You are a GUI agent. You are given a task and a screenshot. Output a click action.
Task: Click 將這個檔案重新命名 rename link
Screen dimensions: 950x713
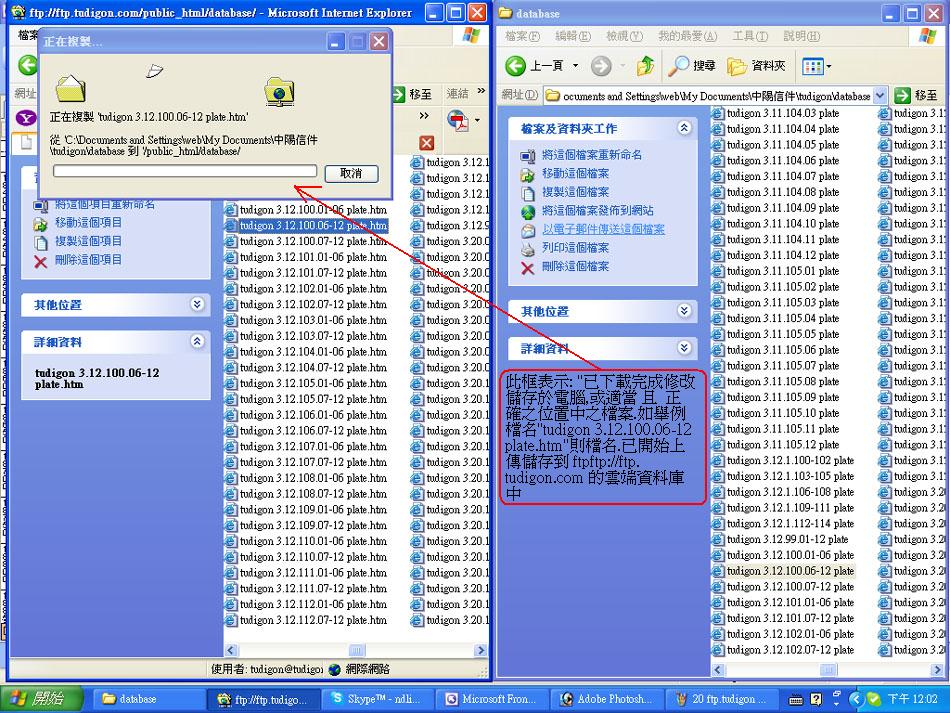pos(592,154)
